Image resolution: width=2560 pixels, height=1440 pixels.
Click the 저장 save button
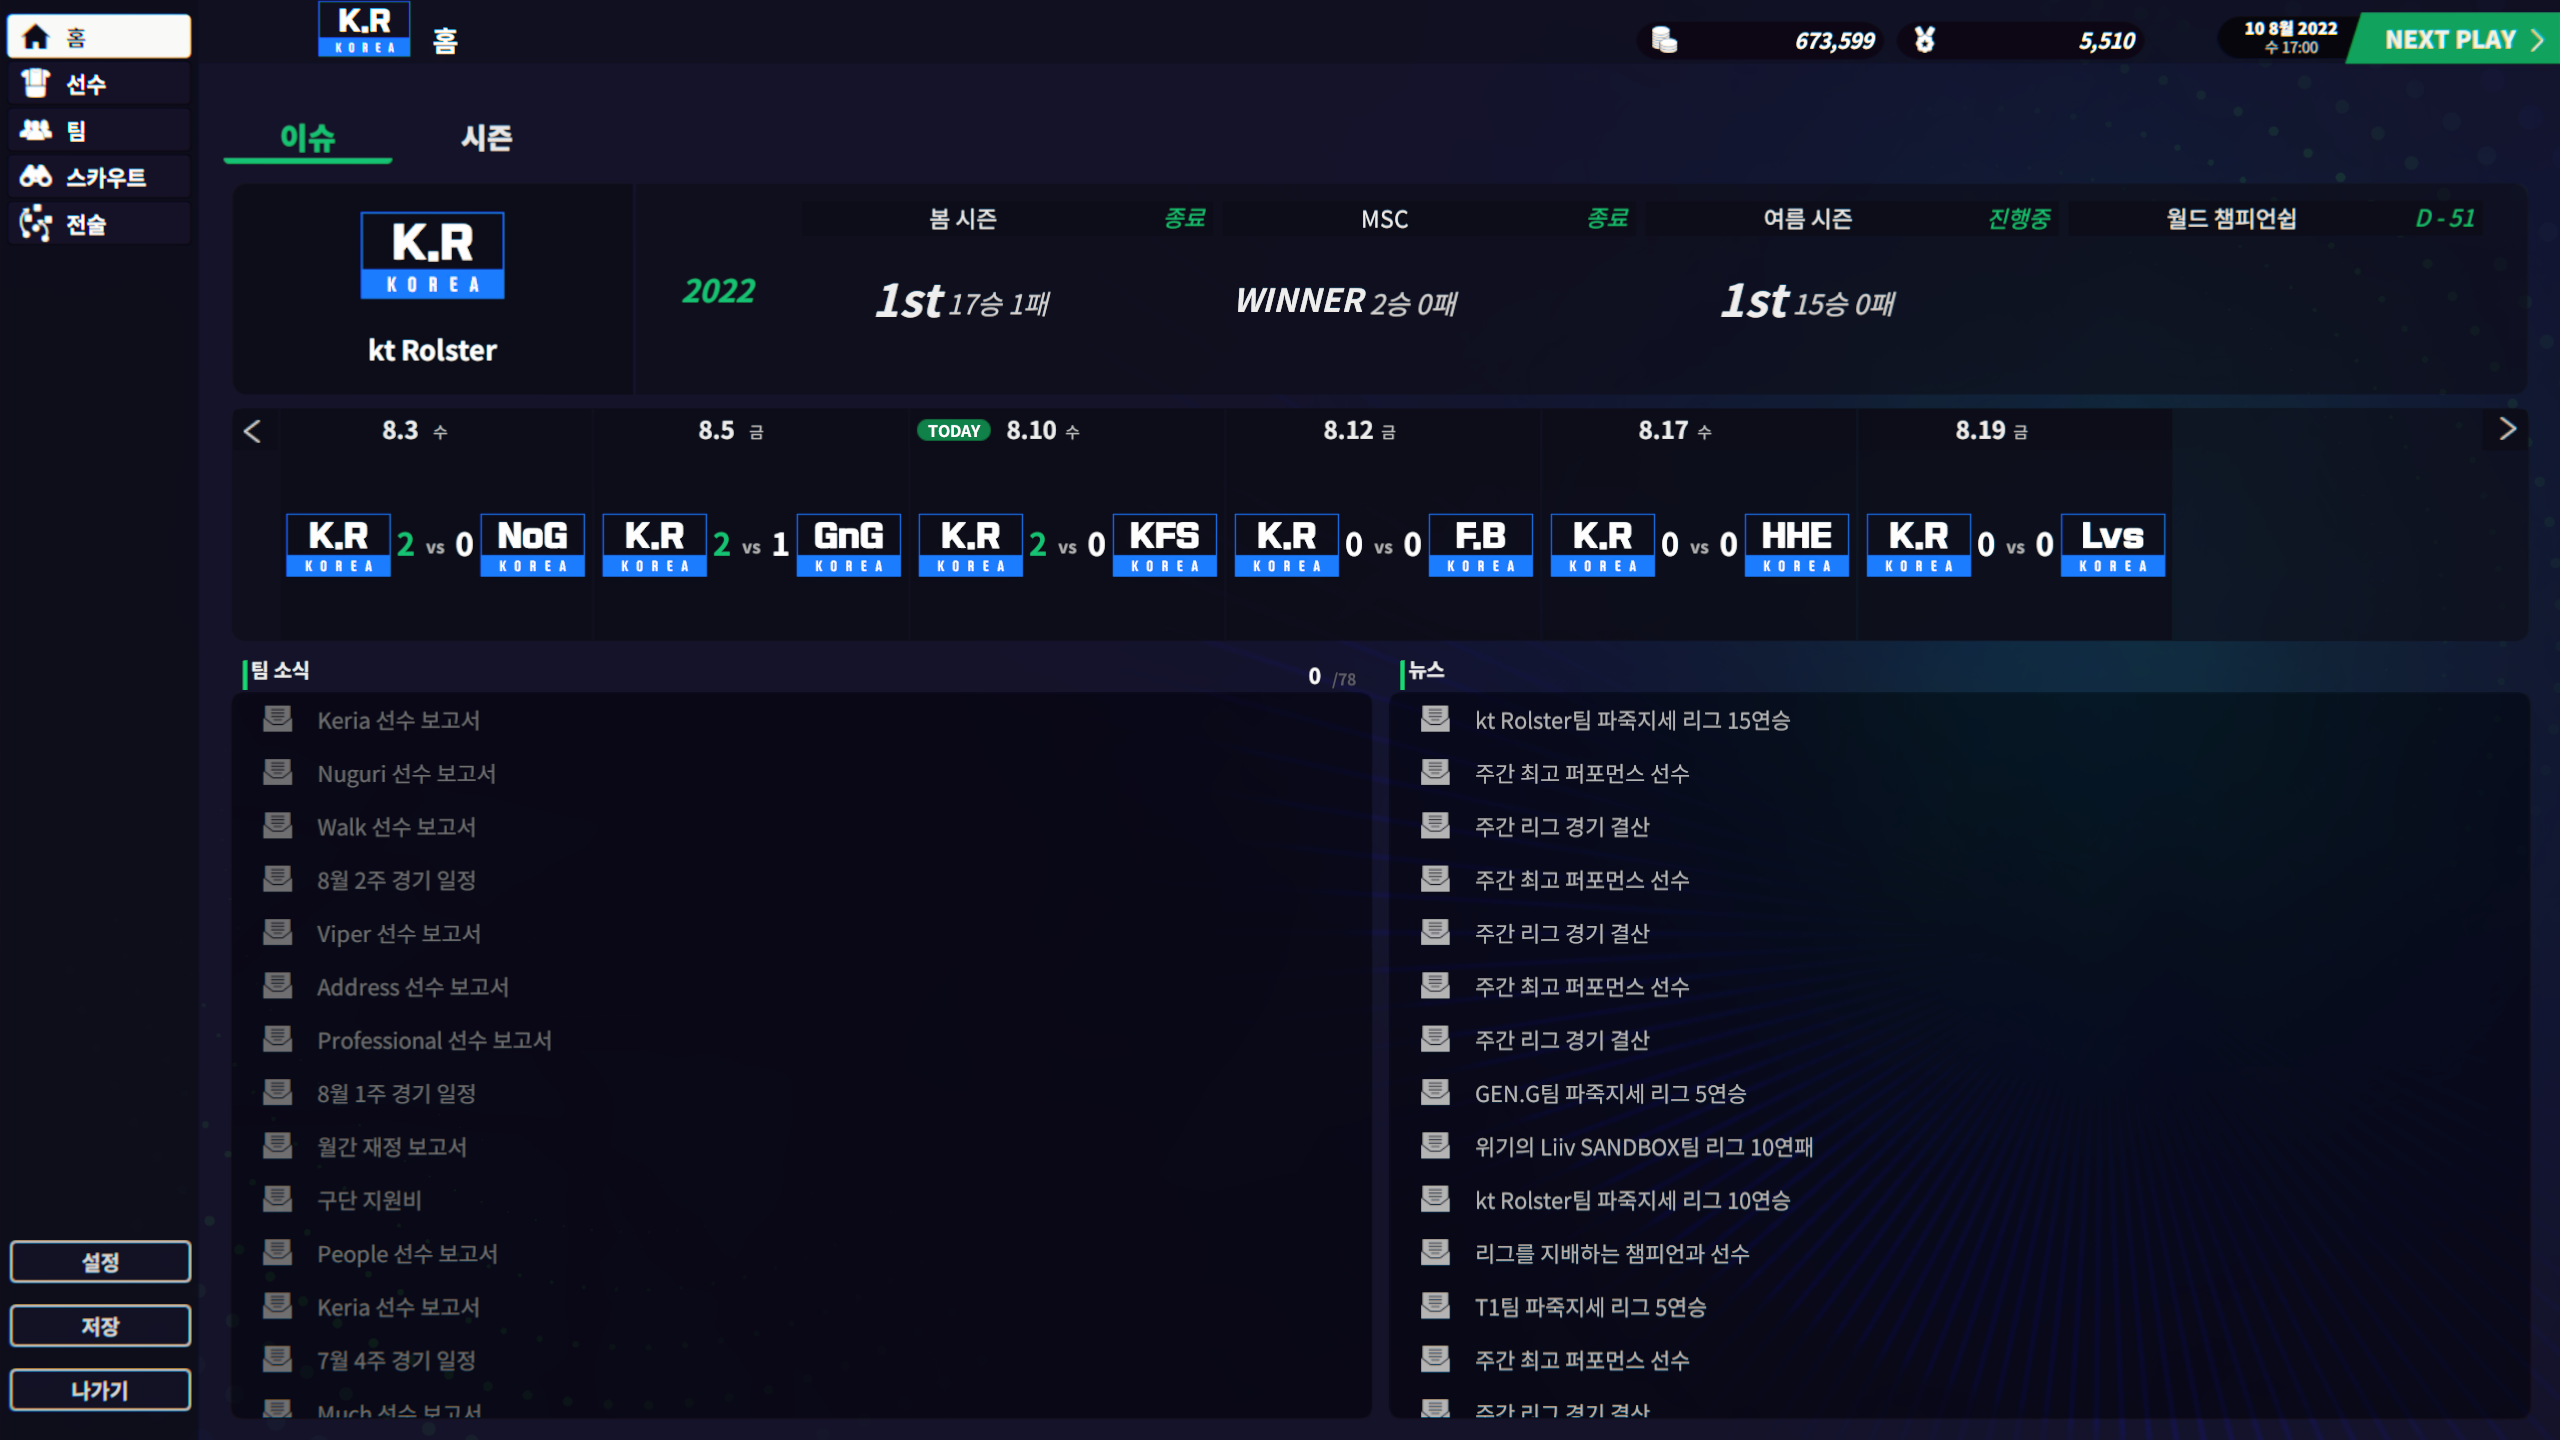tap(100, 1326)
